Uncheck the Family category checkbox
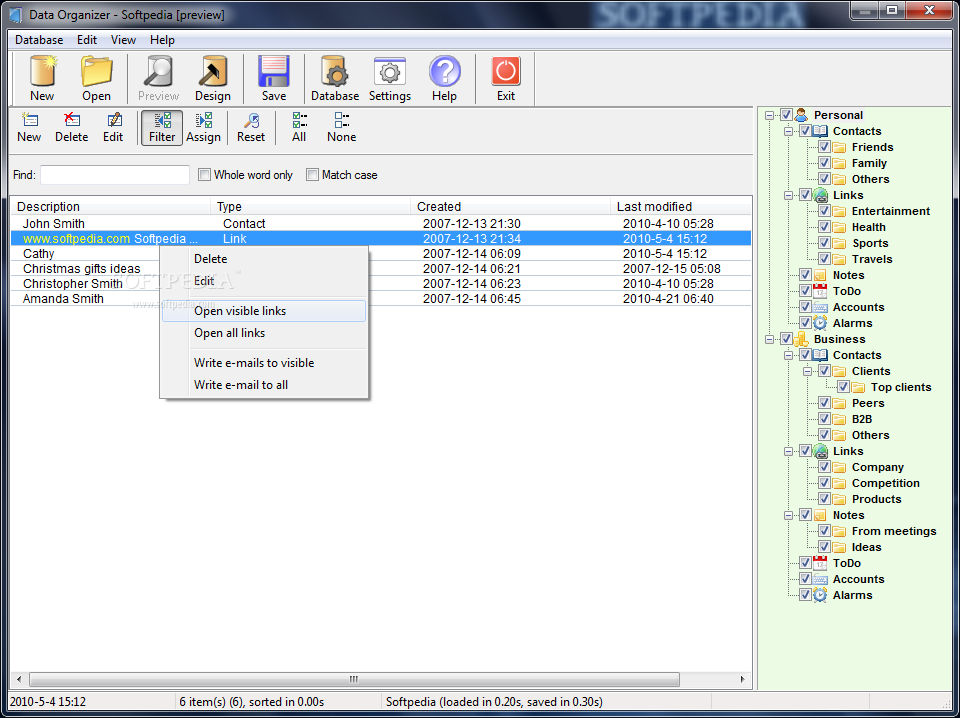 pos(824,163)
